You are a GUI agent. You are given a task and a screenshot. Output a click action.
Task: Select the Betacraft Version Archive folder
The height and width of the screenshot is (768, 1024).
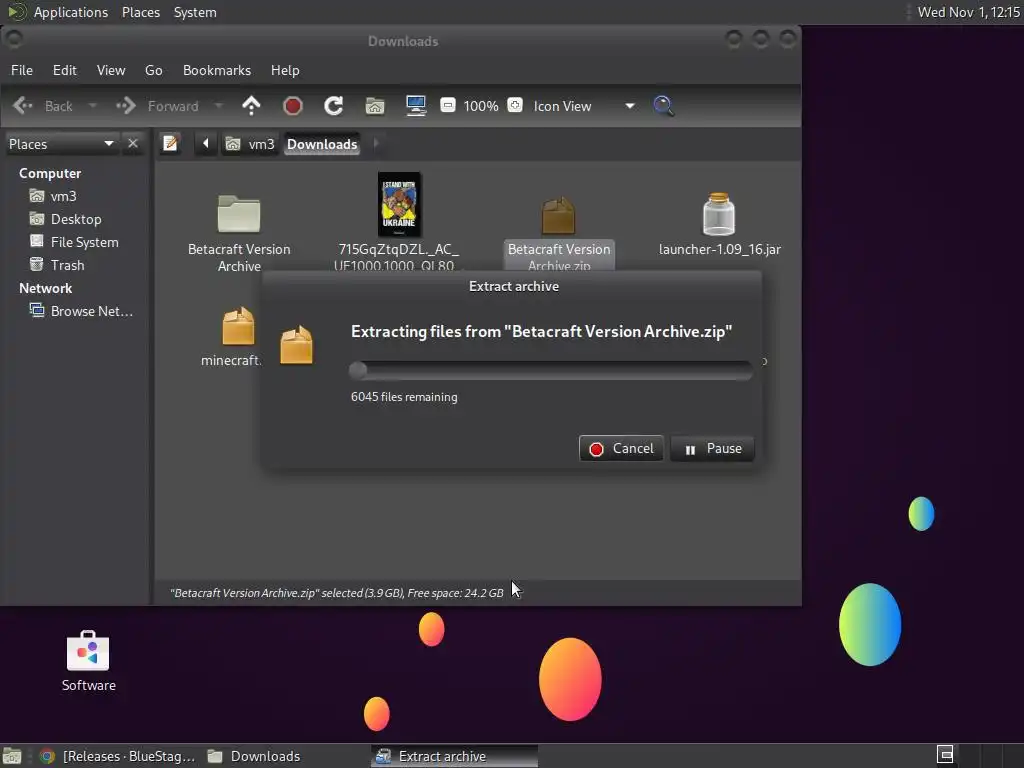239,234
